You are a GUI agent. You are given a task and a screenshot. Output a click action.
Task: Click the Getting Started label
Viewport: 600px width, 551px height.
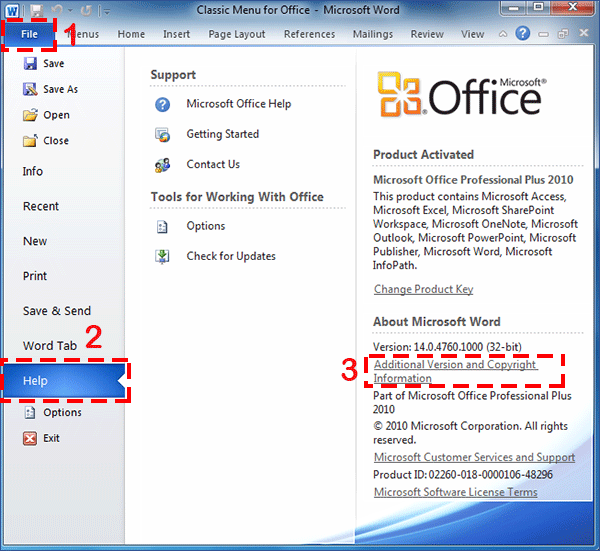[x=223, y=134]
